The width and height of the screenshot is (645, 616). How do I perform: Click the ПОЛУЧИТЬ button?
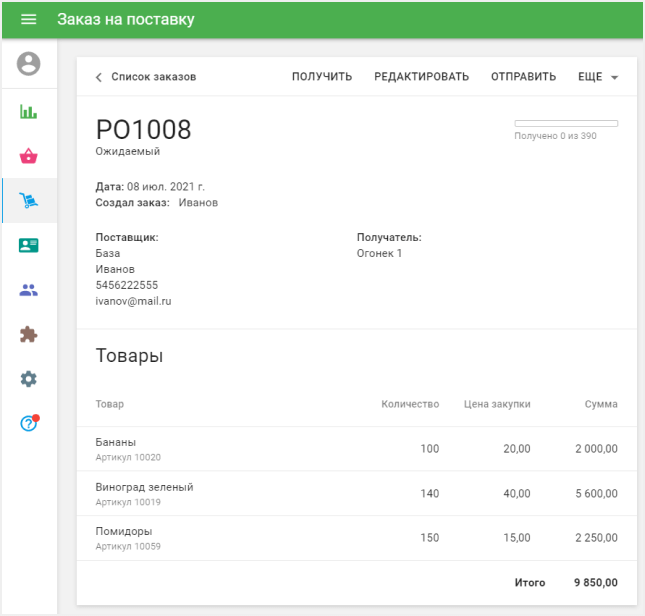coord(322,77)
